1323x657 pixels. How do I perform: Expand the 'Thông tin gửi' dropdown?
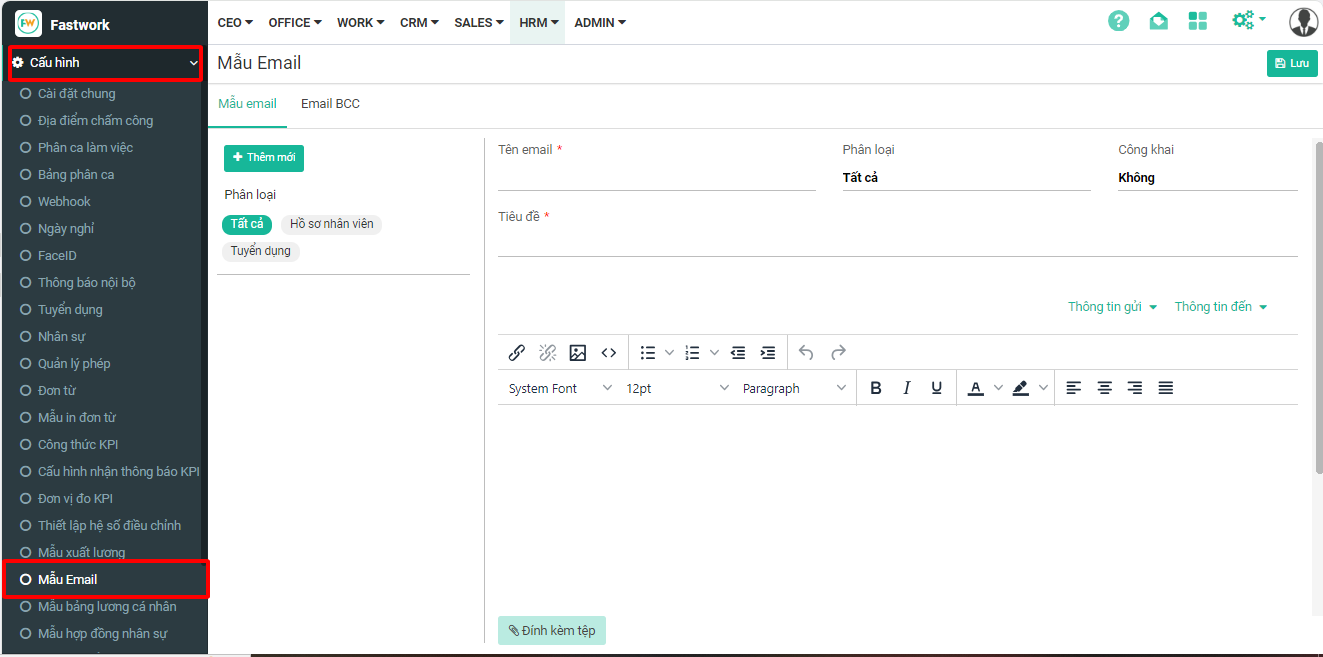tap(1112, 307)
